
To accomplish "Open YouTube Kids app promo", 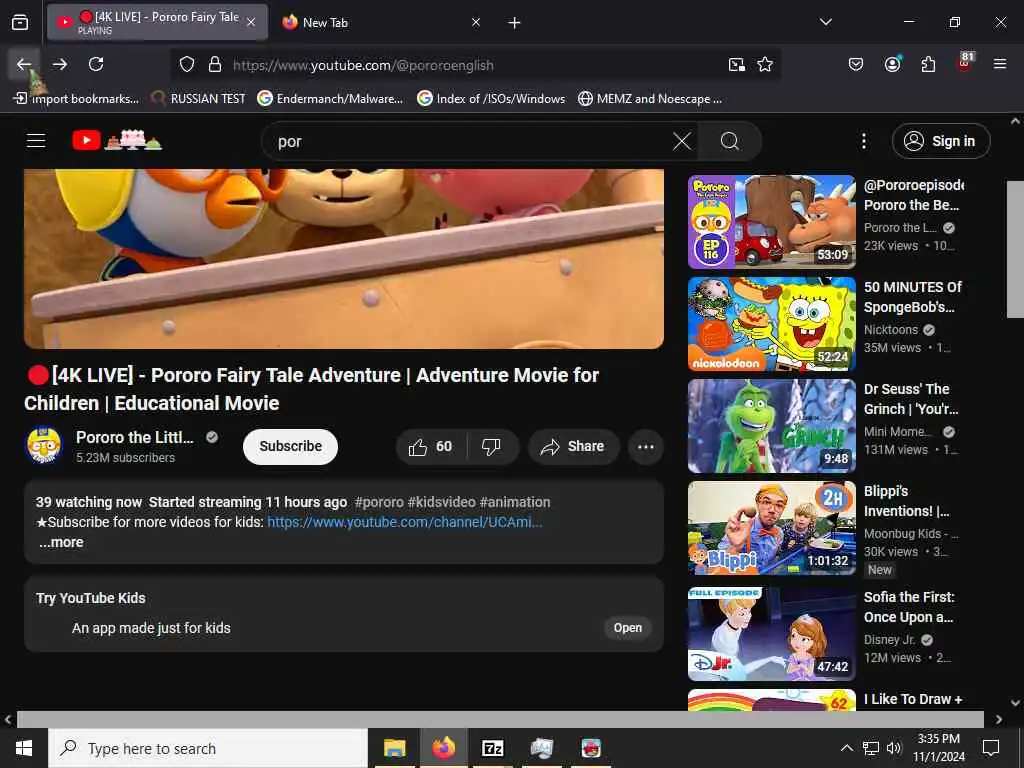I will click(x=628, y=628).
